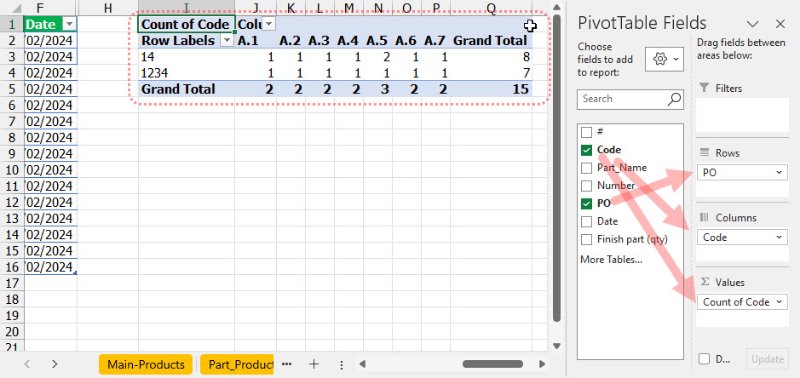Uncheck the PO field checkbox
The image size is (800, 378).
coord(587,204)
